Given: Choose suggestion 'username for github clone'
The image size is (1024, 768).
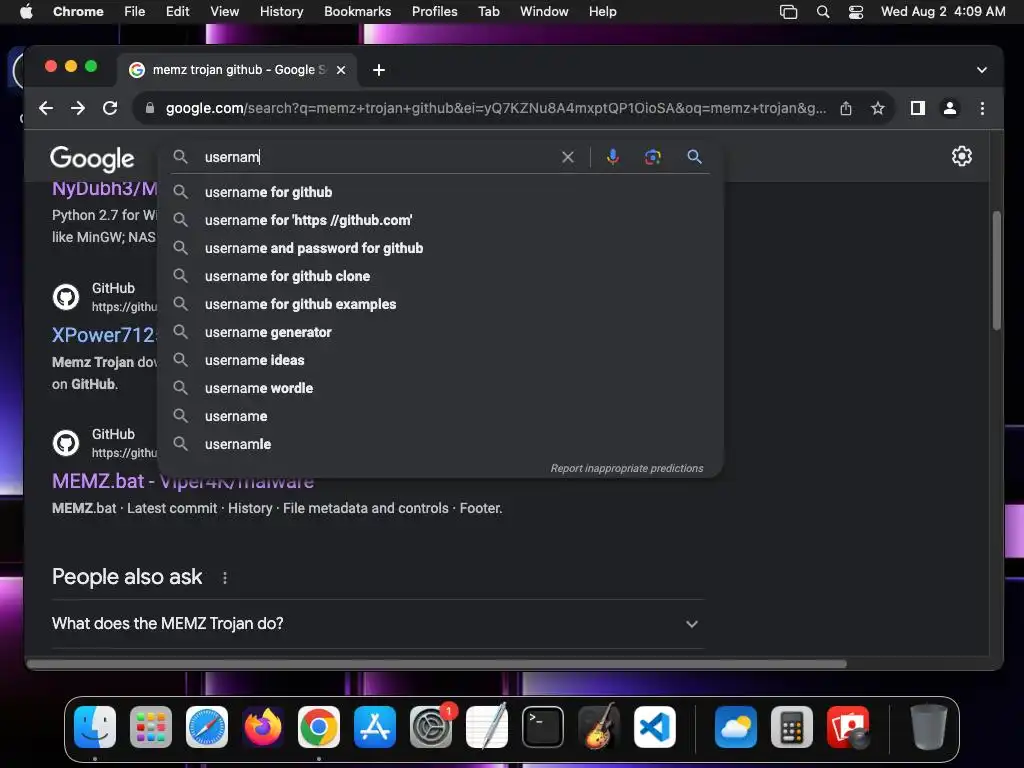Looking at the screenshot, I should click(440, 276).
